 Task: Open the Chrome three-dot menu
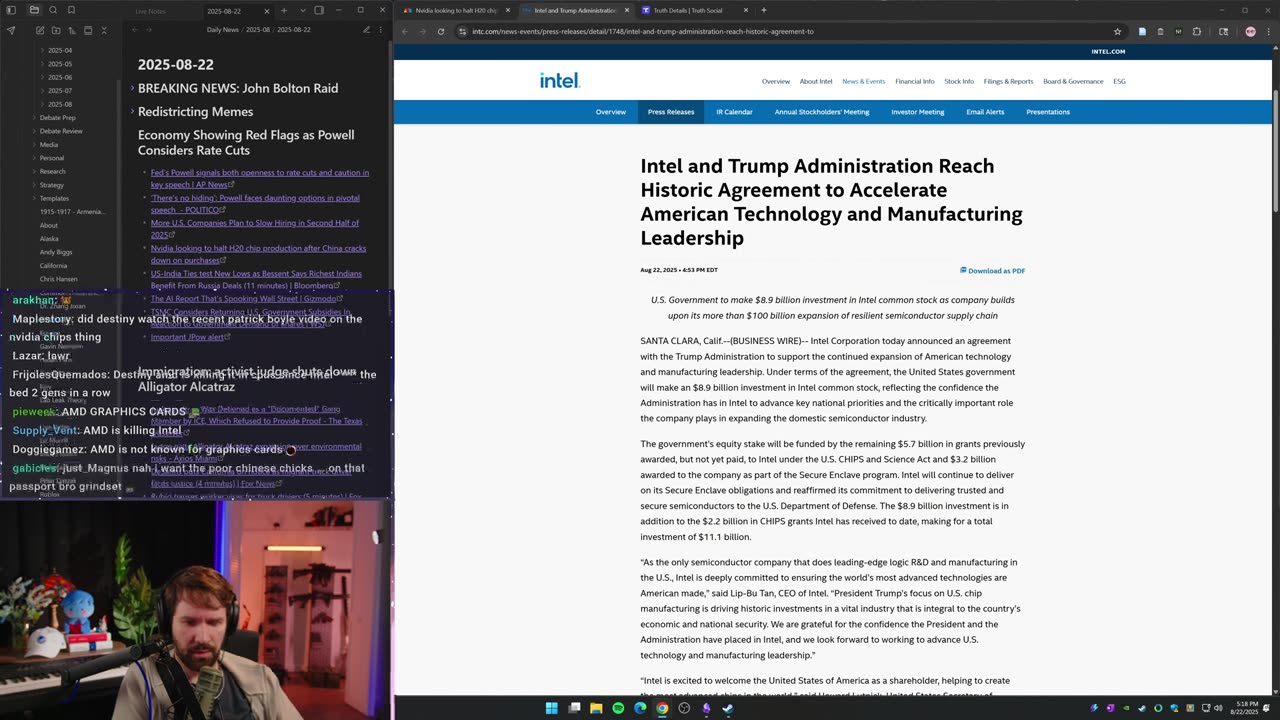point(1267,31)
